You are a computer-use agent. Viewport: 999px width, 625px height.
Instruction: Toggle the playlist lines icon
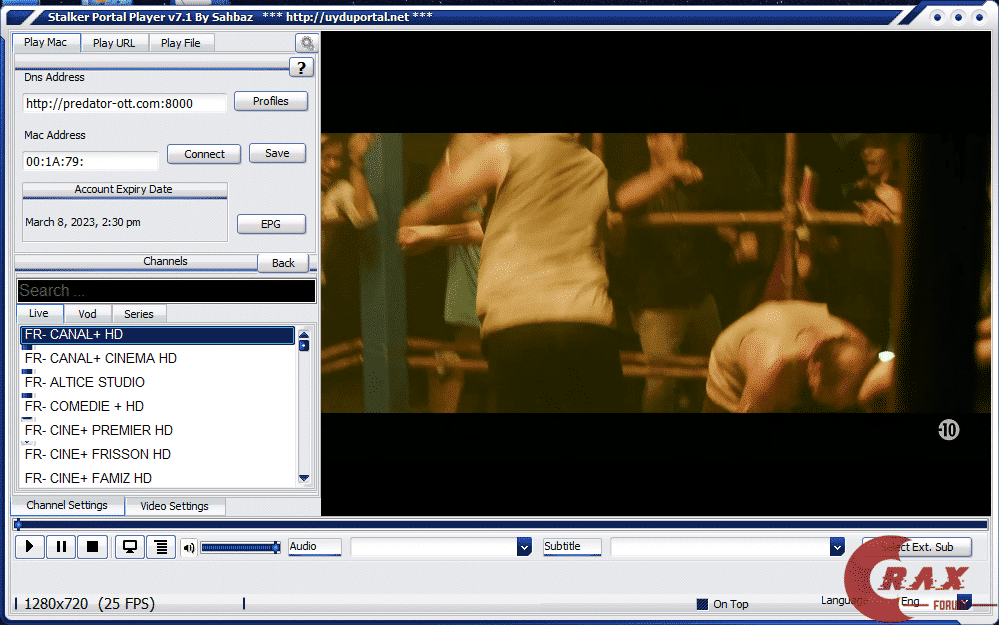[160, 547]
